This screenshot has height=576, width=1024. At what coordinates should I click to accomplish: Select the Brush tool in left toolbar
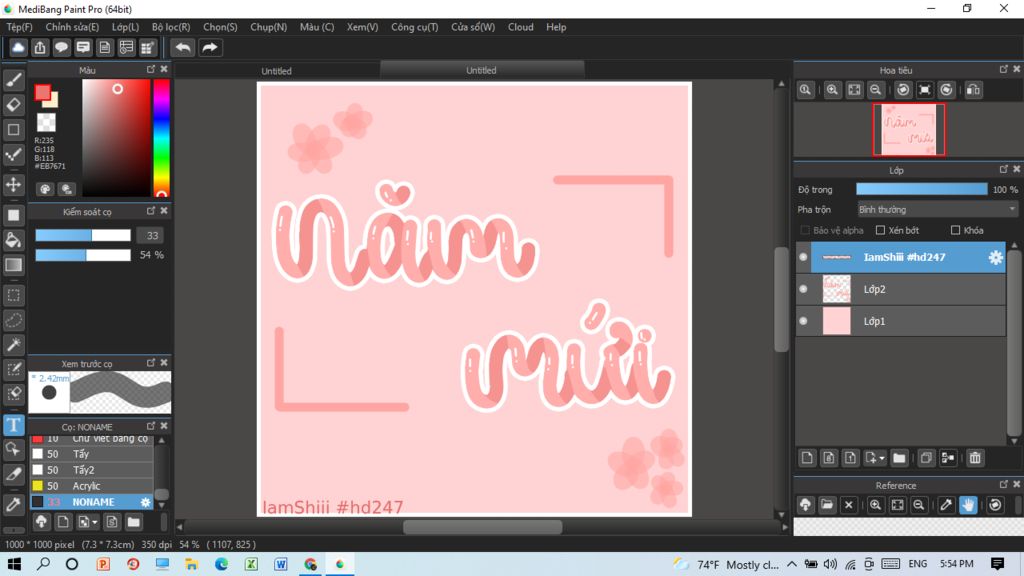[x=14, y=79]
